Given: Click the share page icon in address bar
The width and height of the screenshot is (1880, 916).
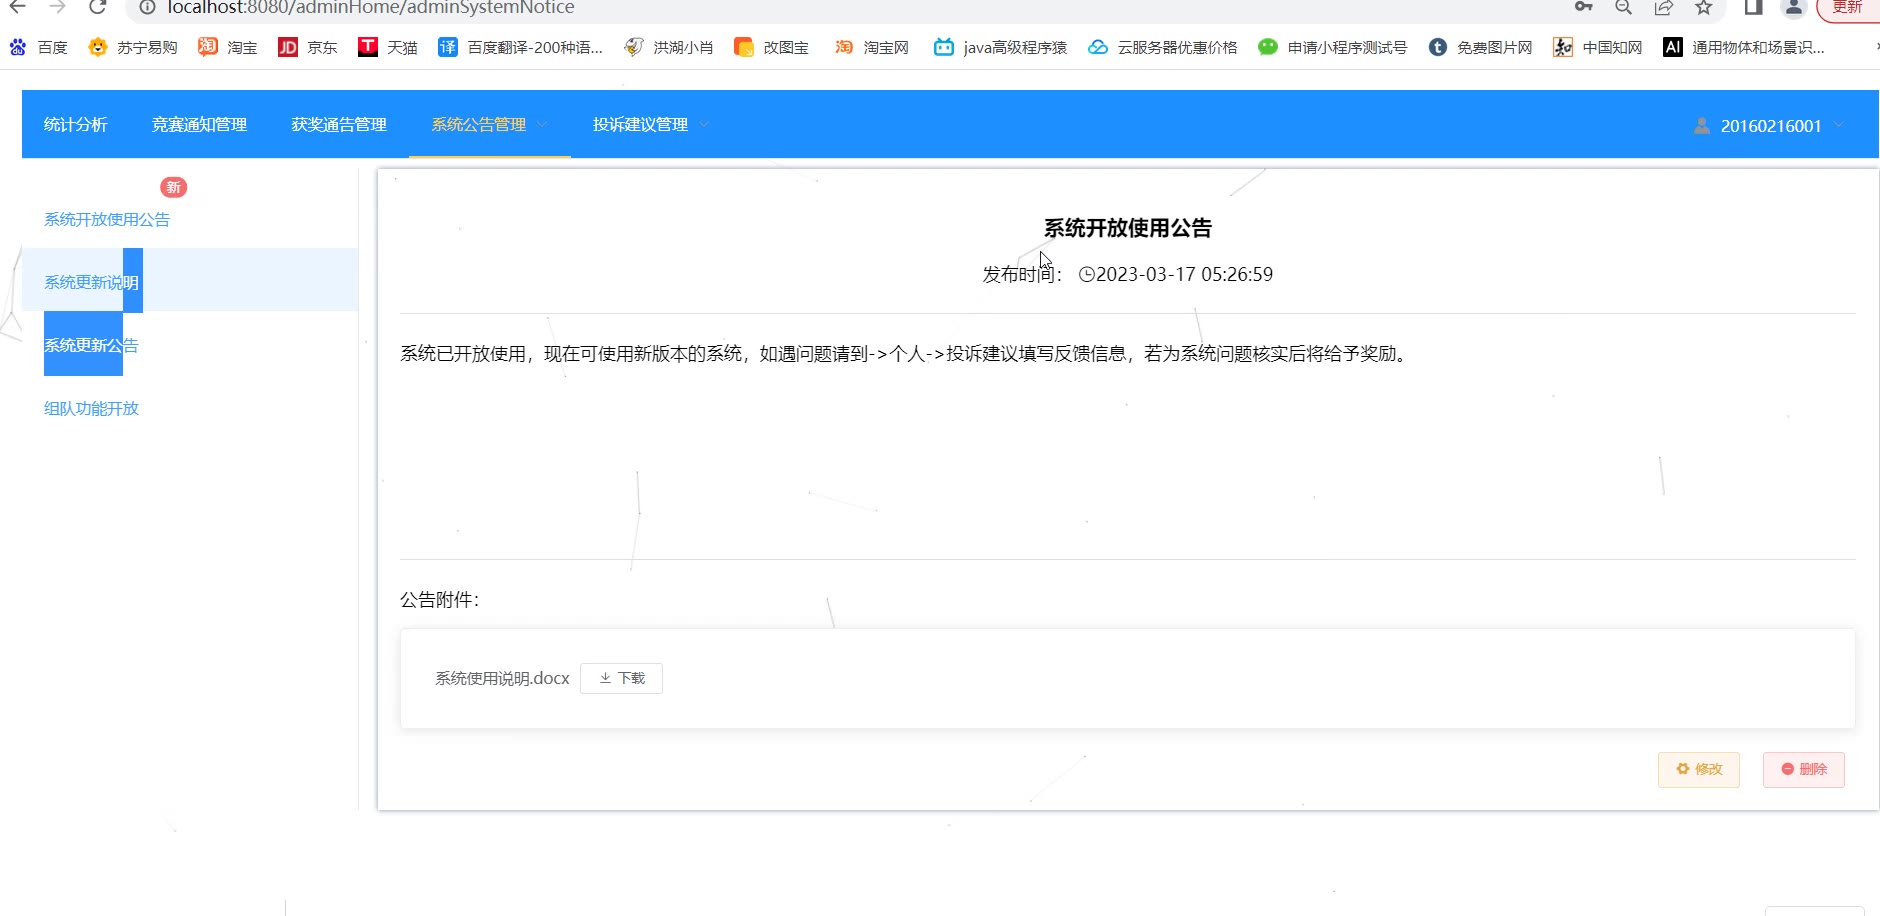Looking at the screenshot, I should (1664, 8).
